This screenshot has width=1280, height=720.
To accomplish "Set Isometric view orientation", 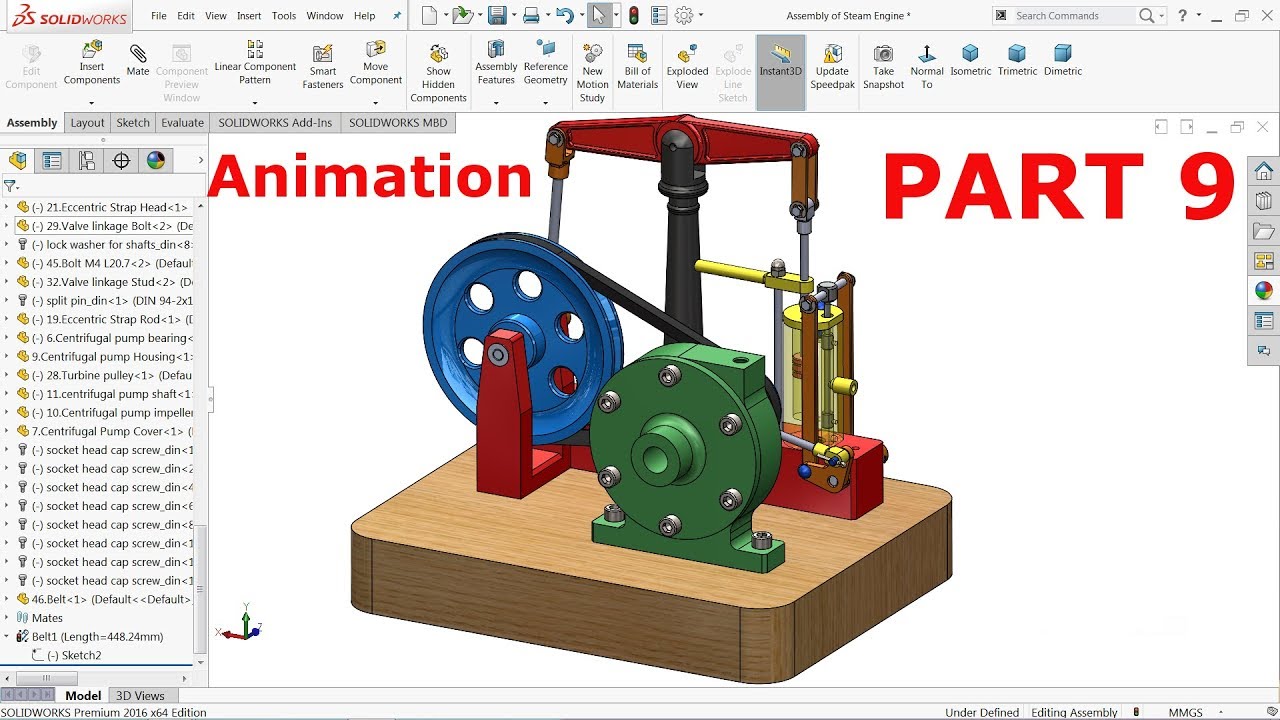I will (970, 60).
